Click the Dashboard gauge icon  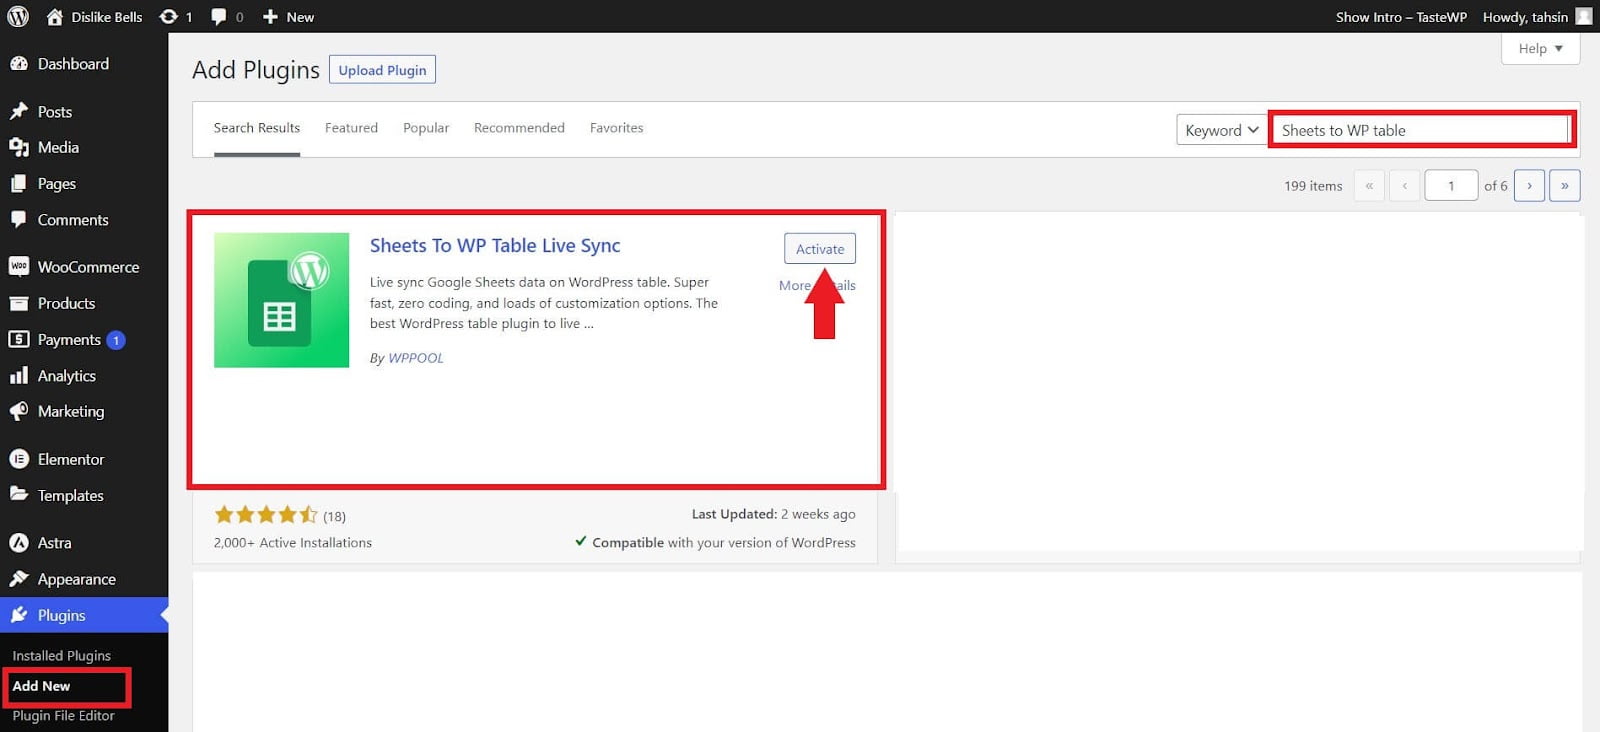[19, 63]
